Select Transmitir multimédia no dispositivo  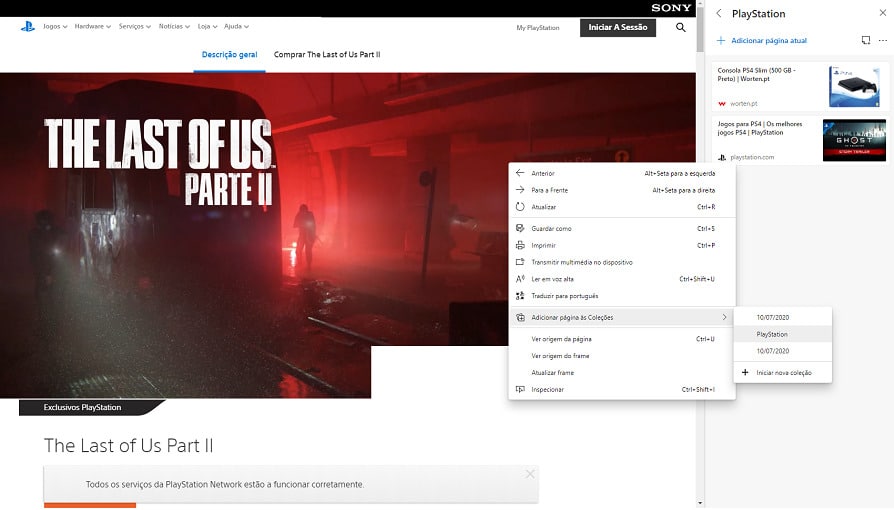click(621, 262)
